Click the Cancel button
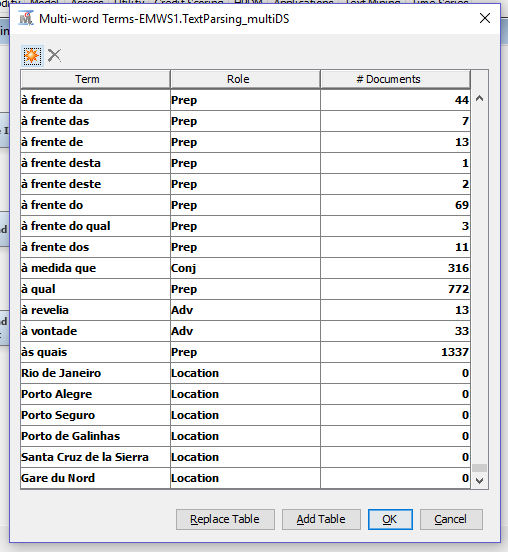The image size is (508, 552). pyautogui.click(x=451, y=519)
